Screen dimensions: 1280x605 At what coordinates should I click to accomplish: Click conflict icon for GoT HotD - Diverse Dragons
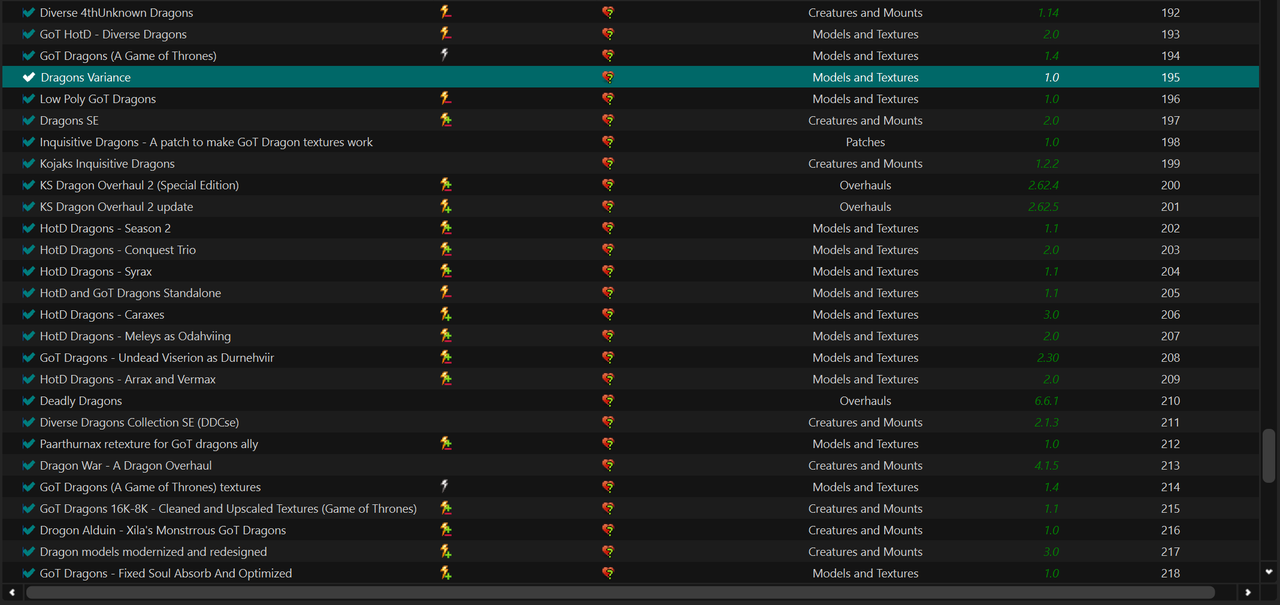[445, 34]
